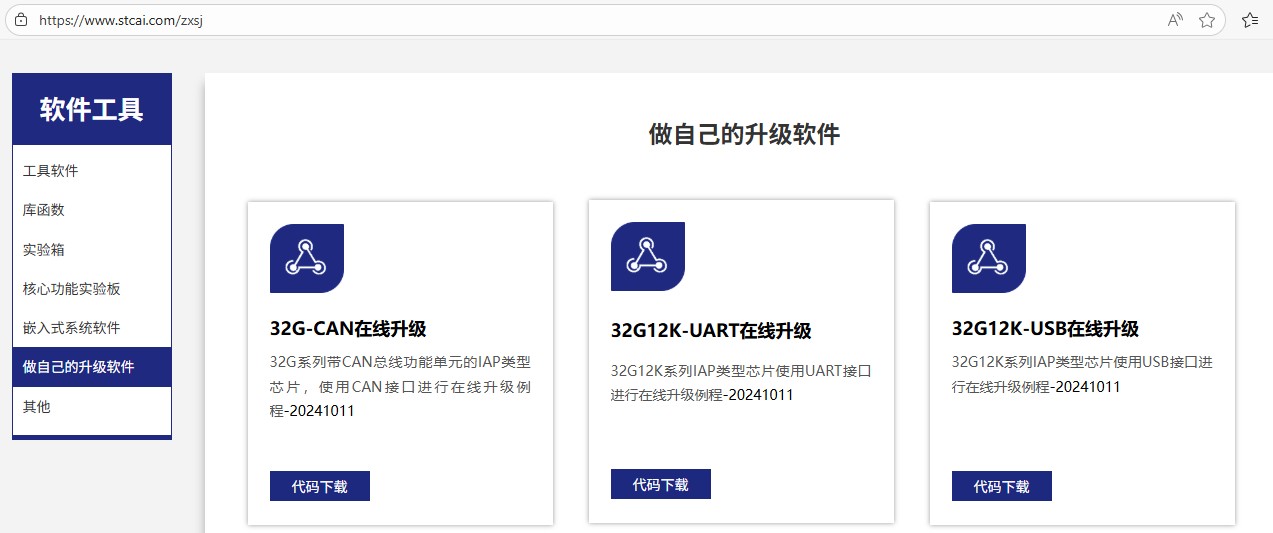
Task: Add page to favorites with star icon
Action: [x=1207, y=20]
